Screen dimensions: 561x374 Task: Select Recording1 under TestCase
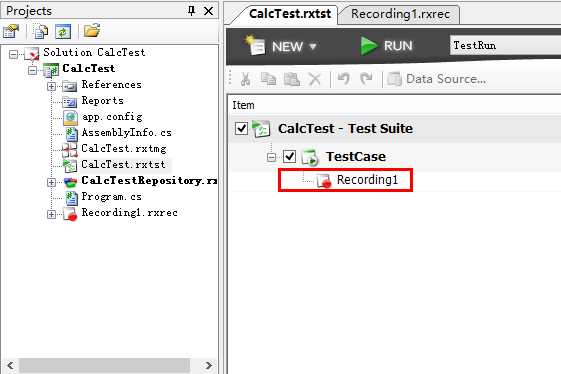367,180
